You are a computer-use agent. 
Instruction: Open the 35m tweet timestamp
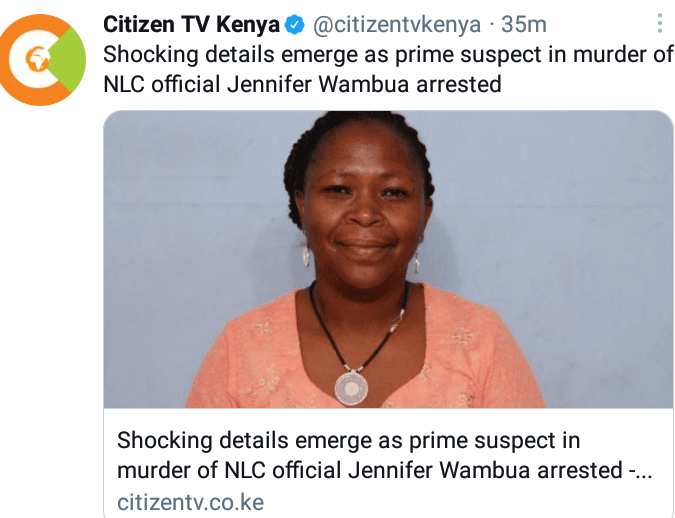coord(524,24)
